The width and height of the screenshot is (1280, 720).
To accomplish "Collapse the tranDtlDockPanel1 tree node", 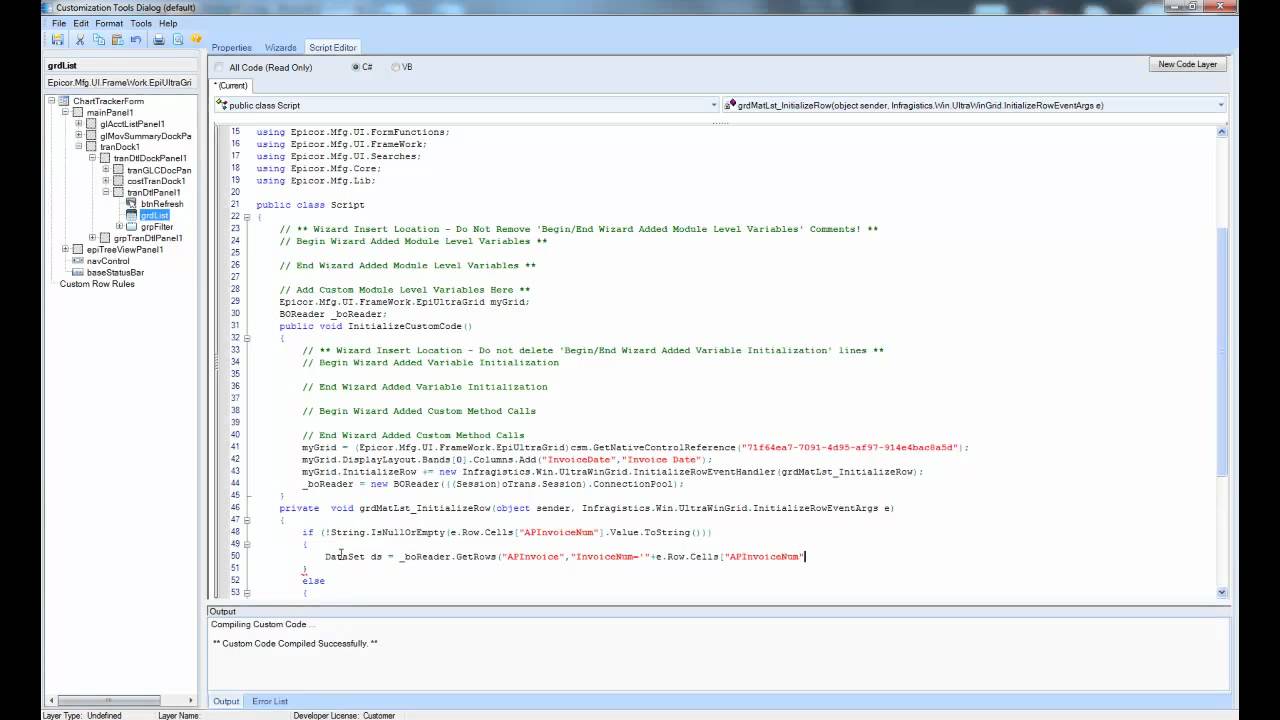I will 92,158.
